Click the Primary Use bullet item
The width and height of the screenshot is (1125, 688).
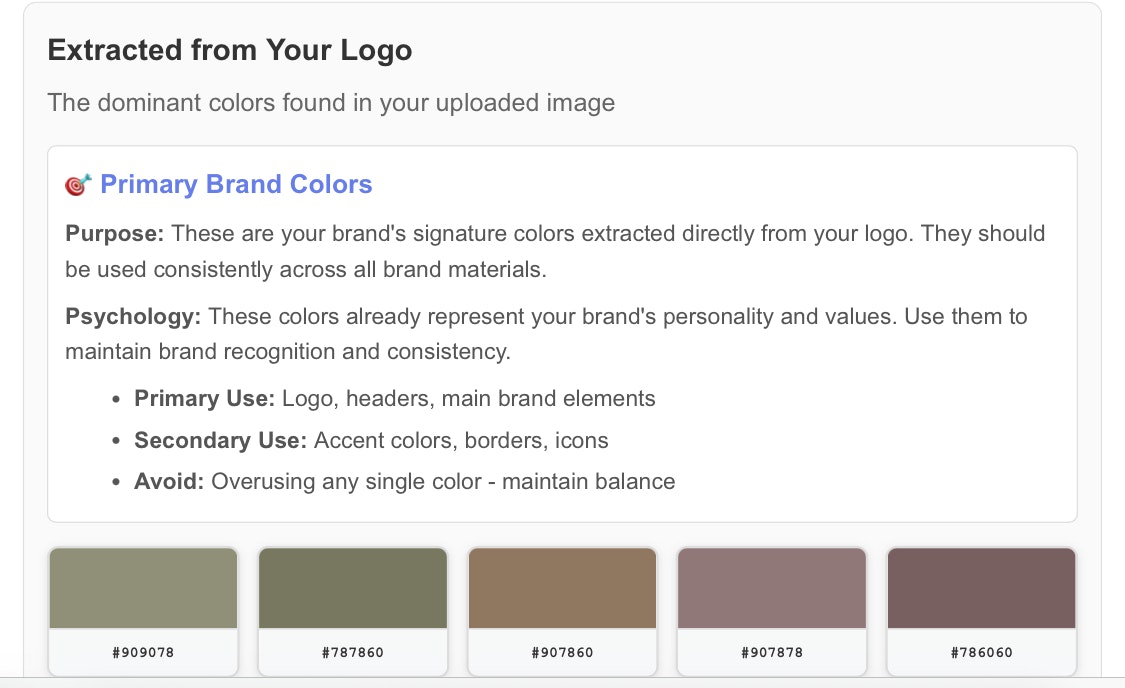pos(395,398)
